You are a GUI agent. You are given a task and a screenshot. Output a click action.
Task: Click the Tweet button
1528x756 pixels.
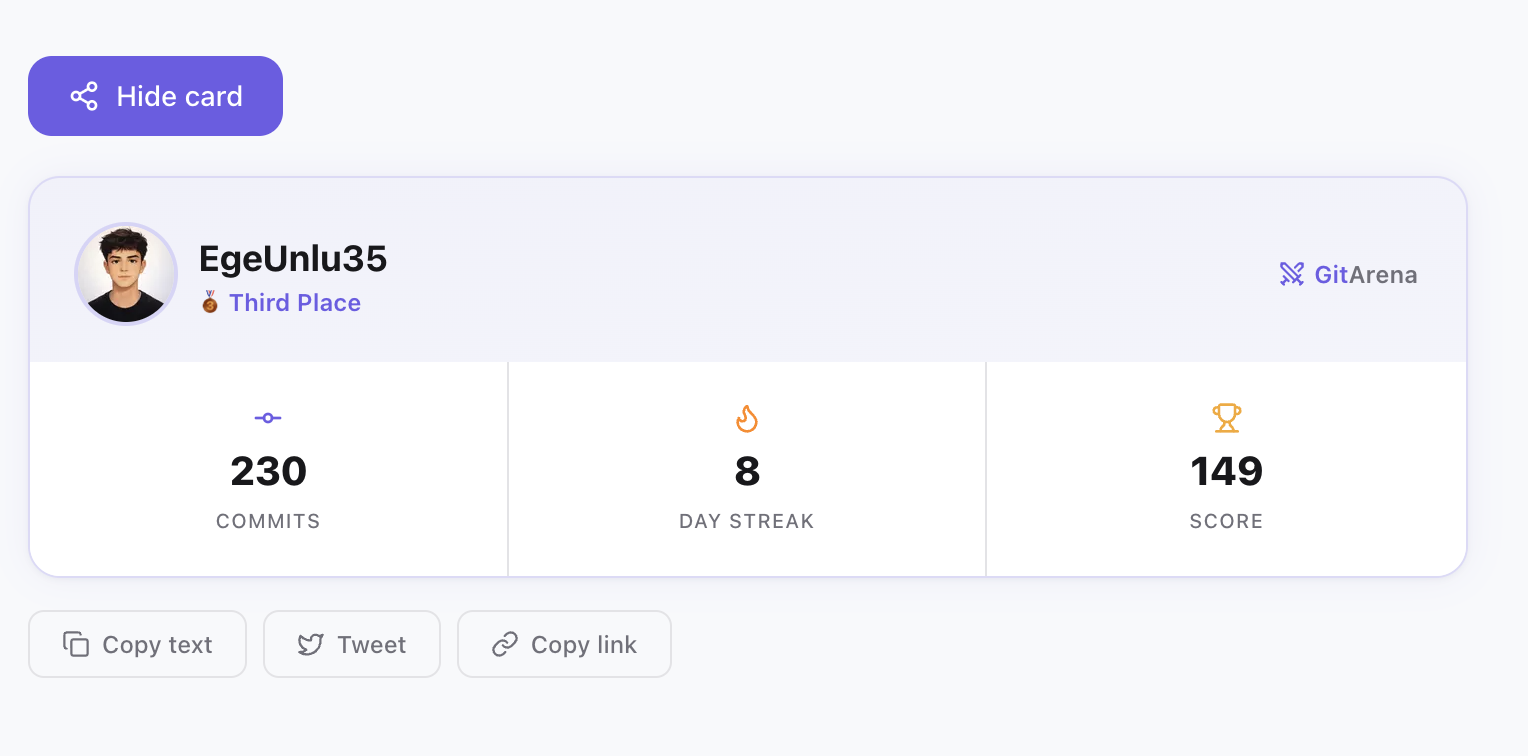352,644
